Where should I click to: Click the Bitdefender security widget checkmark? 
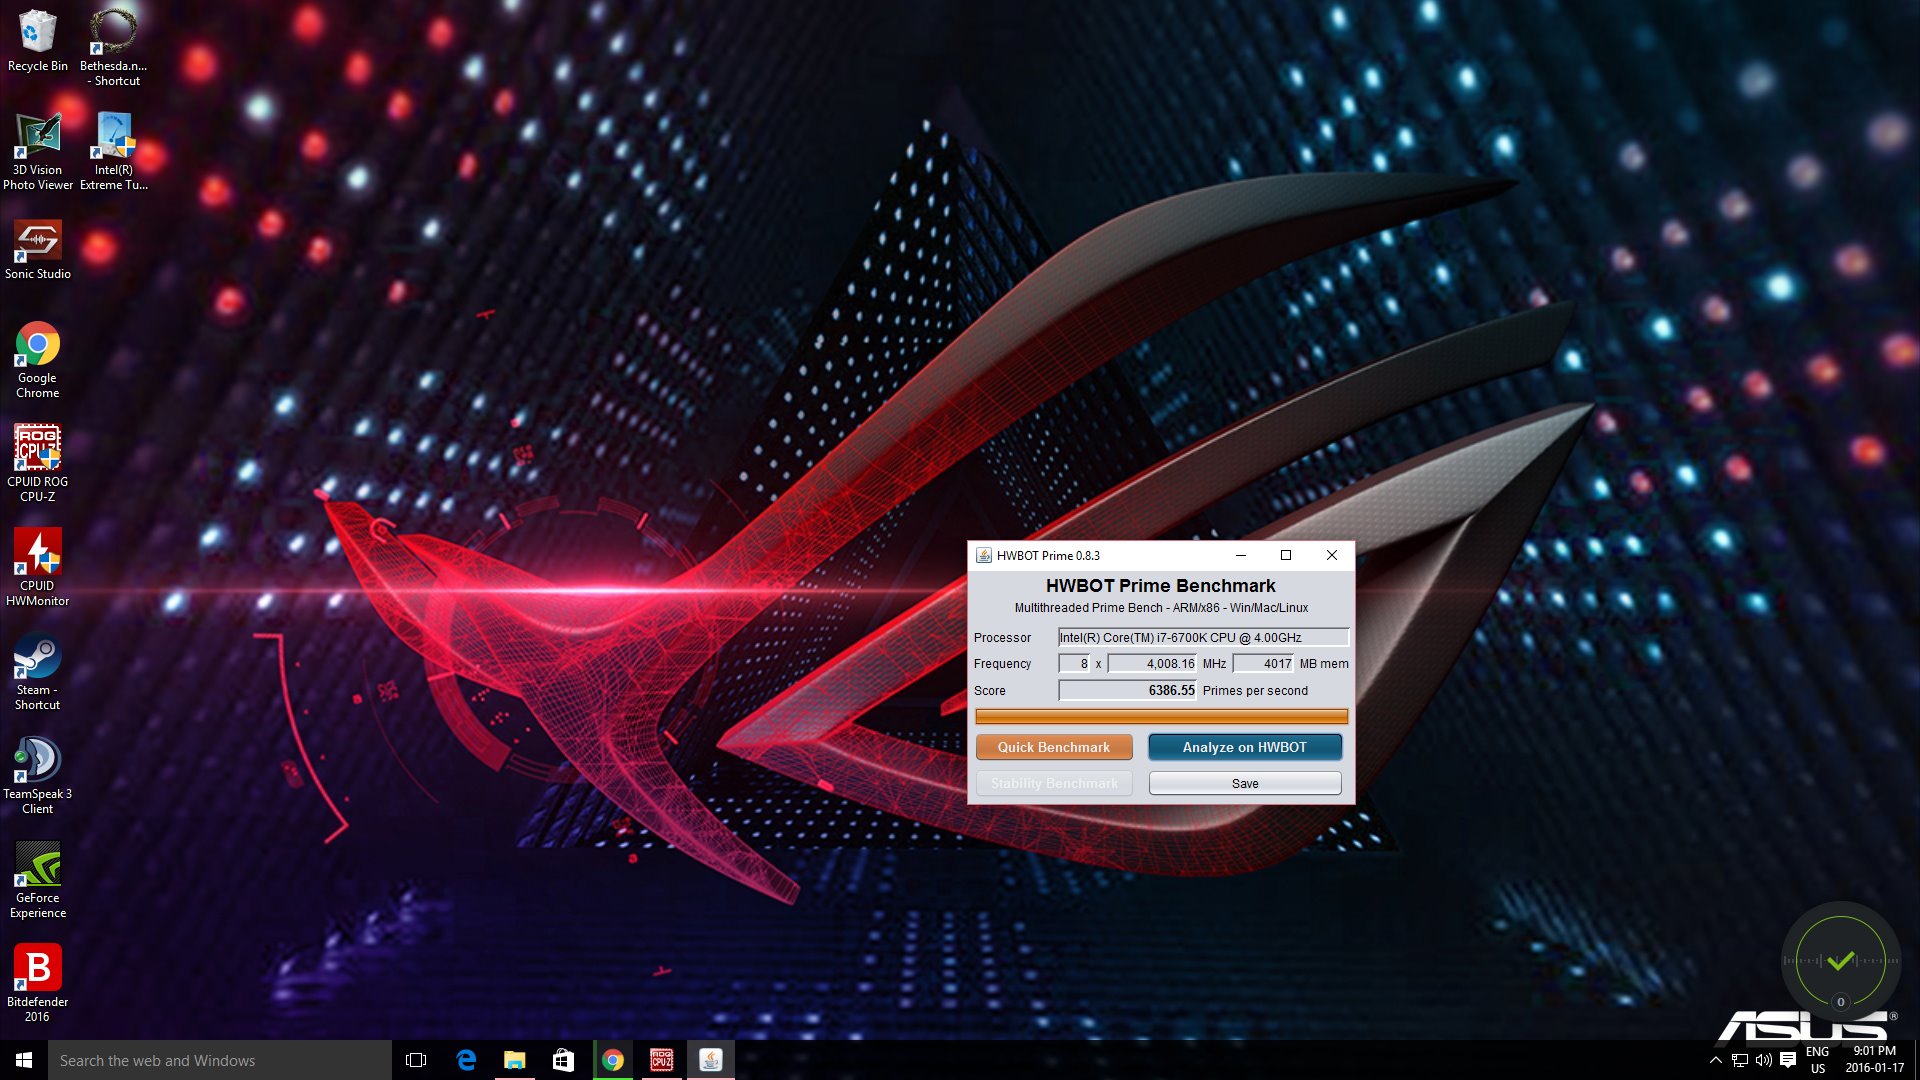point(1841,962)
